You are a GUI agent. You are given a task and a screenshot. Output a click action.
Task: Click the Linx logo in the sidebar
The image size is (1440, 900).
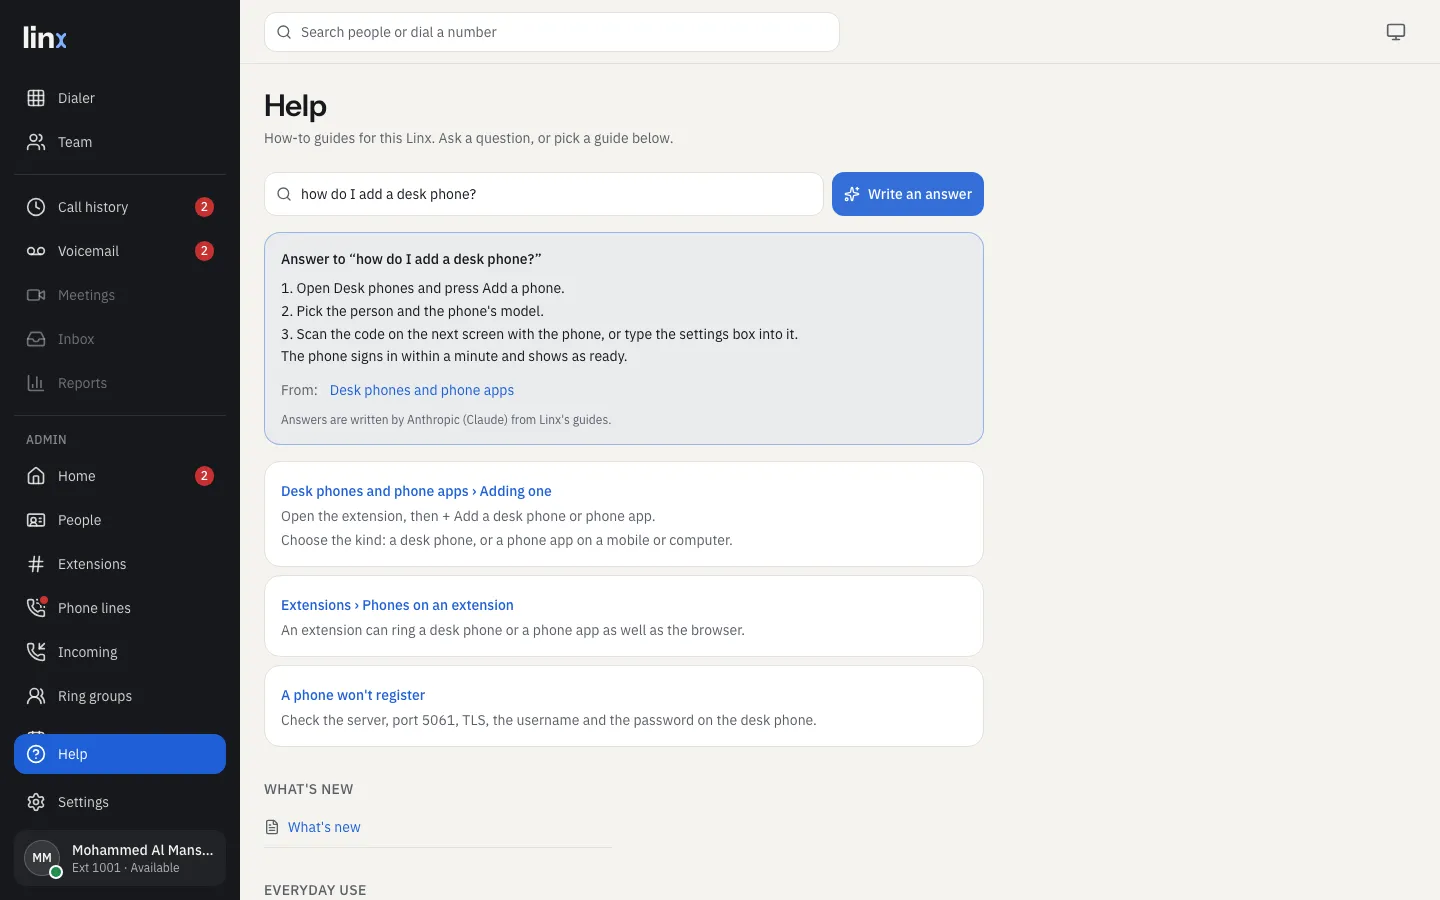point(45,38)
